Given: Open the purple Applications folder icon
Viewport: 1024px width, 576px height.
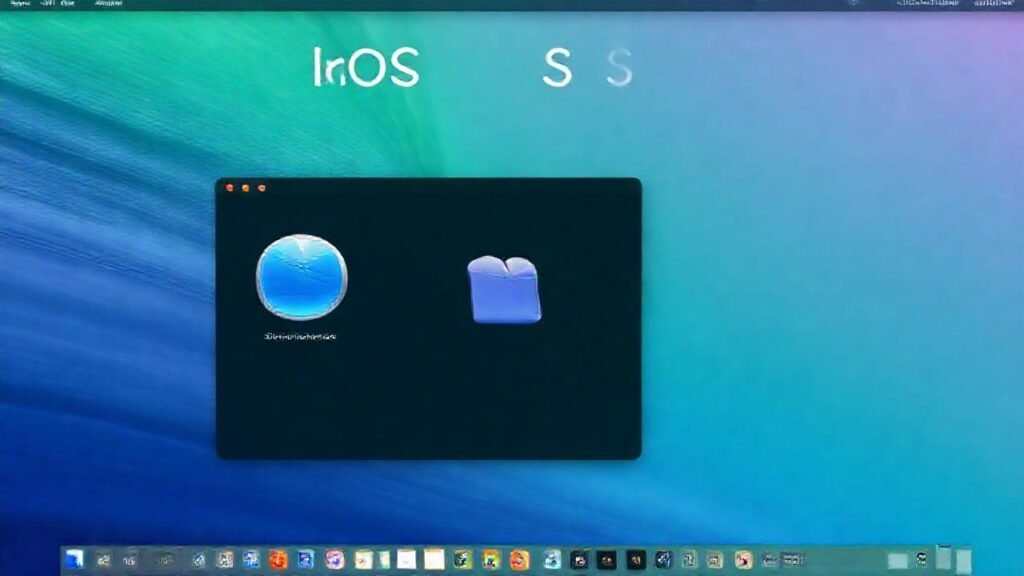Looking at the screenshot, I should [504, 290].
